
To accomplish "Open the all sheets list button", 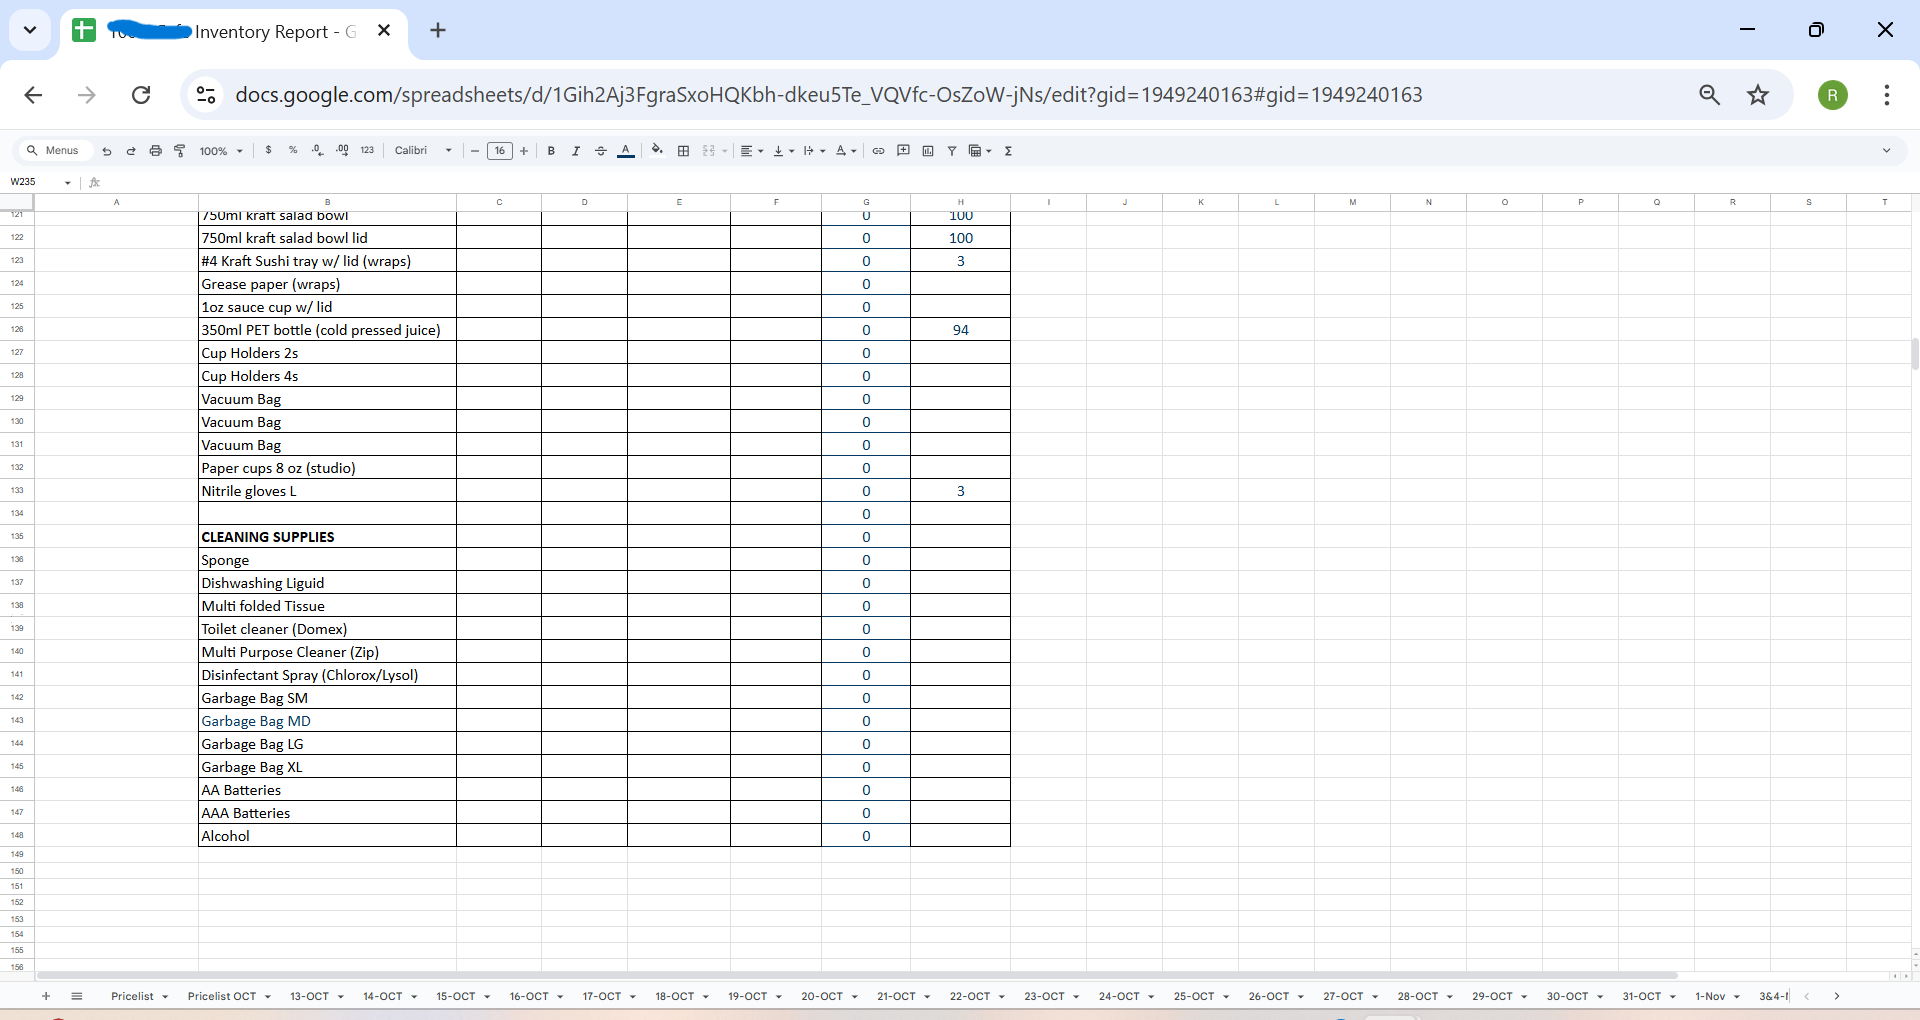I will click(x=77, y=996).
